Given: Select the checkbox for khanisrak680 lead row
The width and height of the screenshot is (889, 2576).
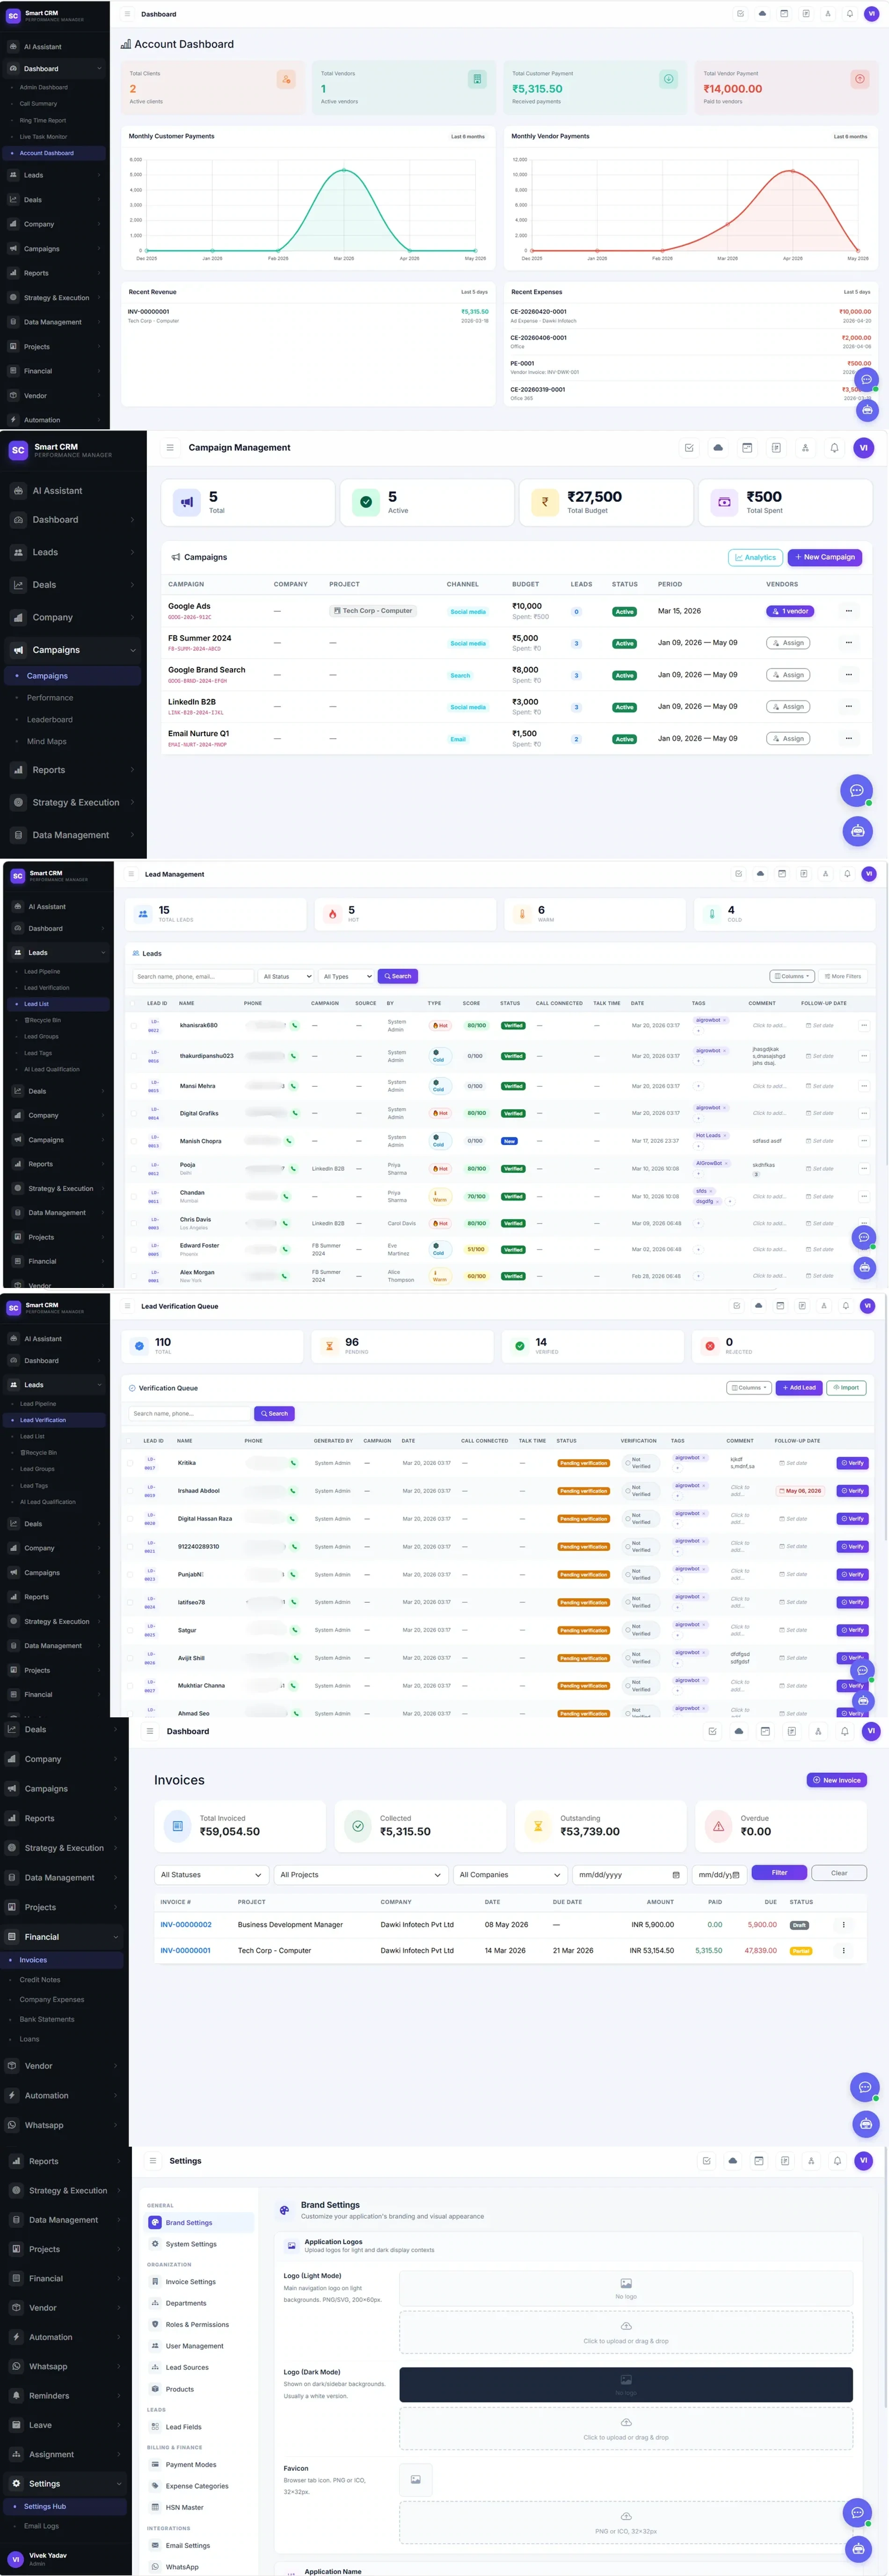Looking at the screenshot, I should 133,1026.
